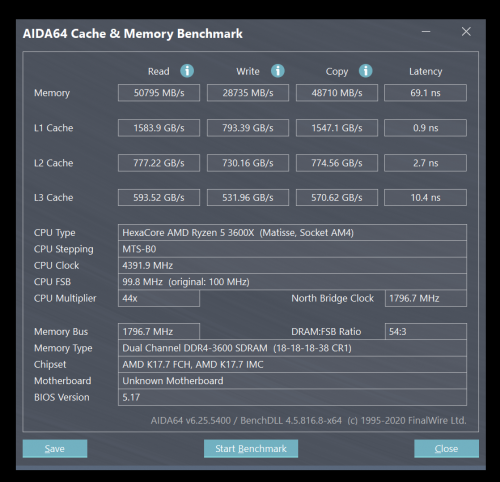Select the North Bridge Clock 1796.7 MHz field
Image resolution: width=500 pixels, height=482 pixels.
(426, 298)
